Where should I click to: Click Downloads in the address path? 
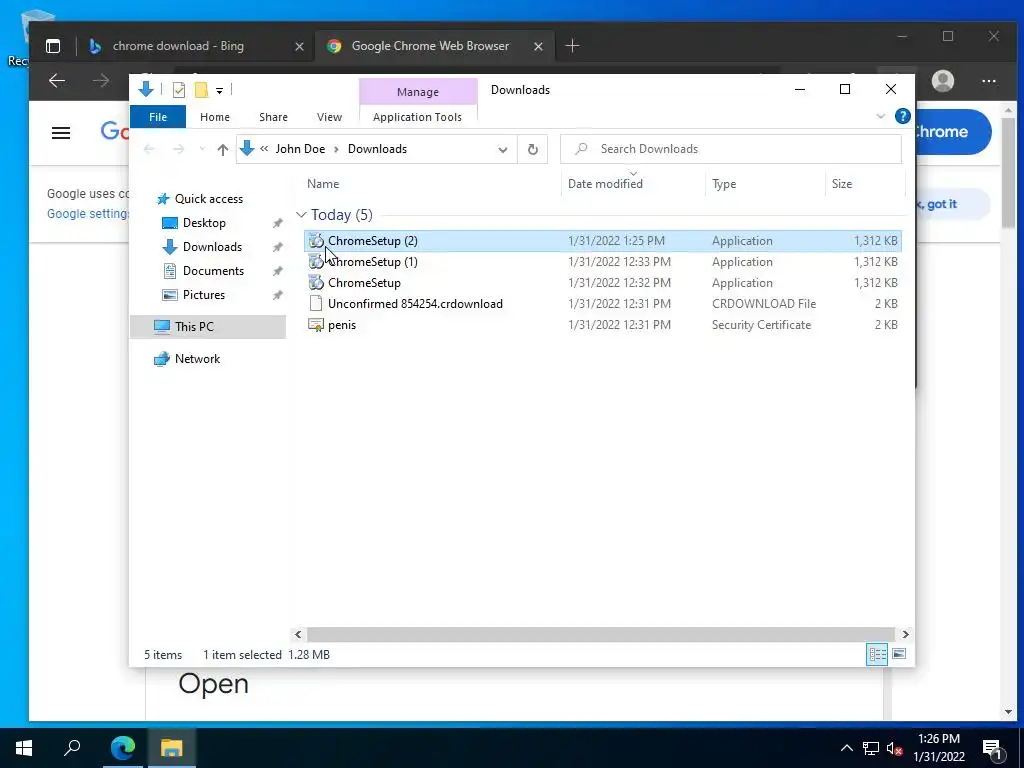click(x=377, y=149)
